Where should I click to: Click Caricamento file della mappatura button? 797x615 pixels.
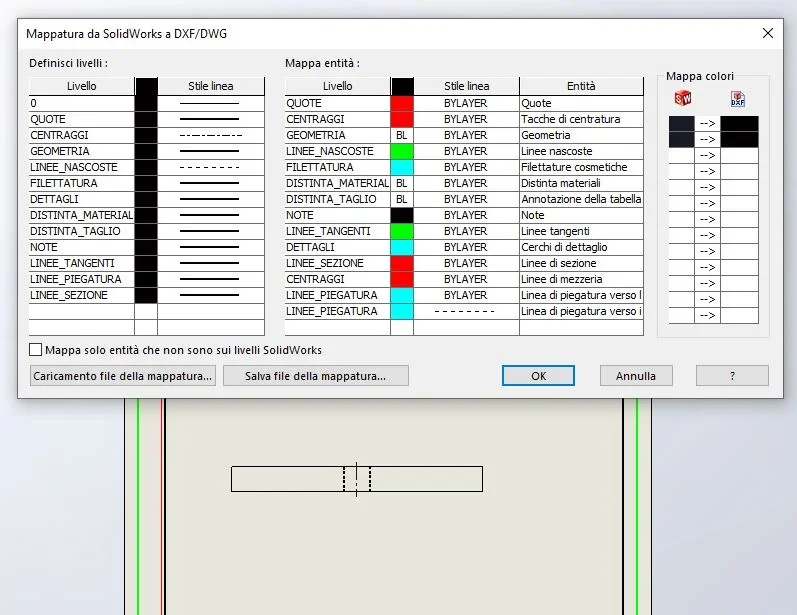click(122, 376)
